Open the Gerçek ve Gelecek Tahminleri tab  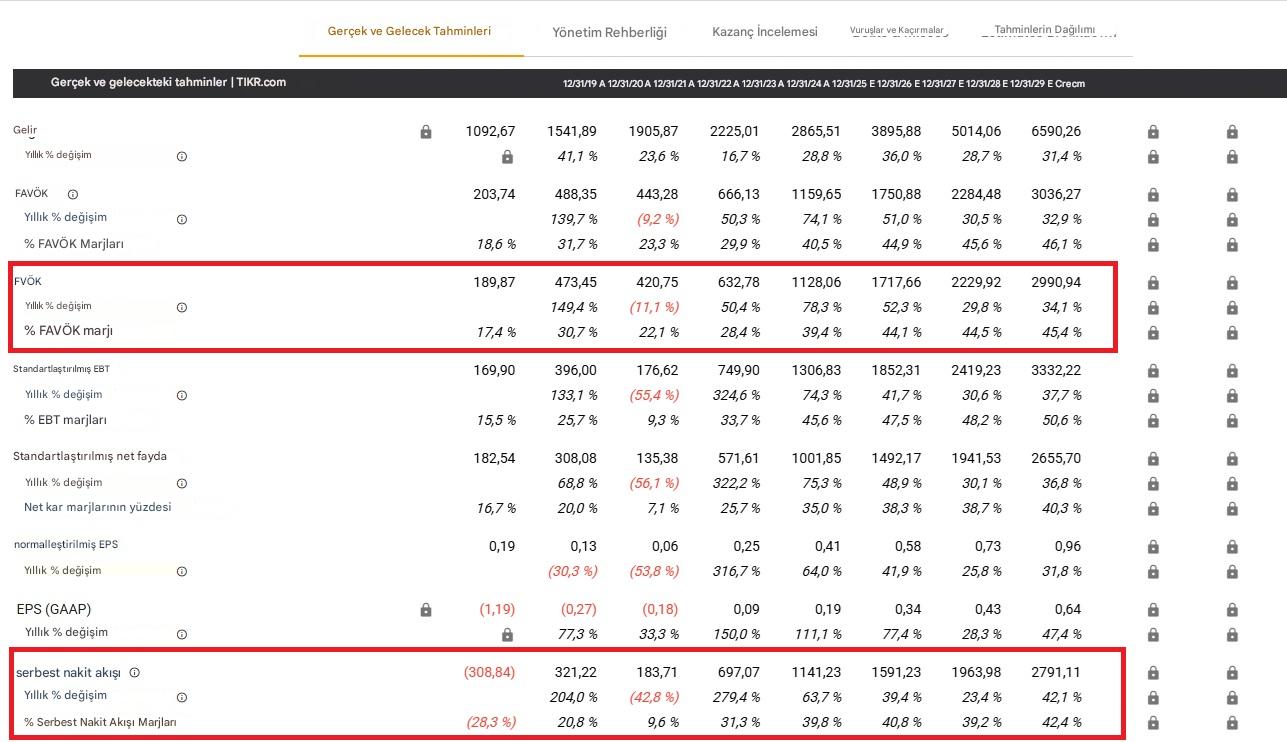pyautogui.click(x=409, y=31)
